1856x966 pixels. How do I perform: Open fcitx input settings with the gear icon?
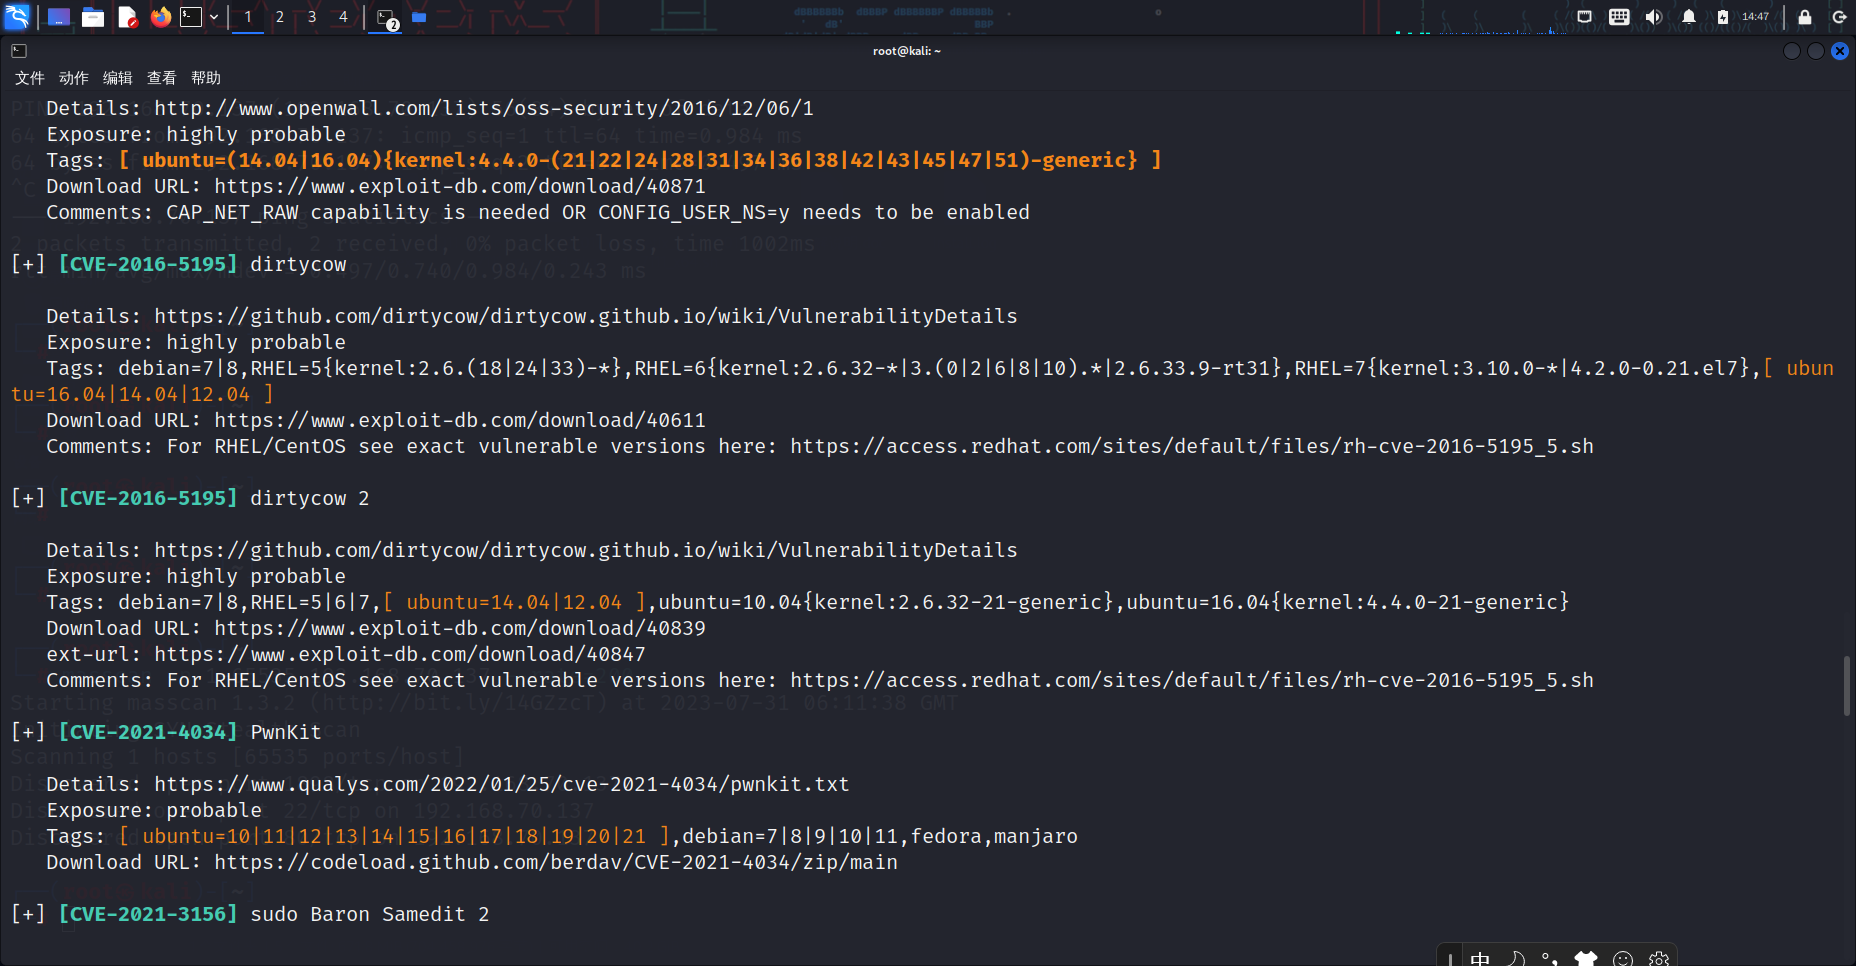click(x=1660, y=958)
